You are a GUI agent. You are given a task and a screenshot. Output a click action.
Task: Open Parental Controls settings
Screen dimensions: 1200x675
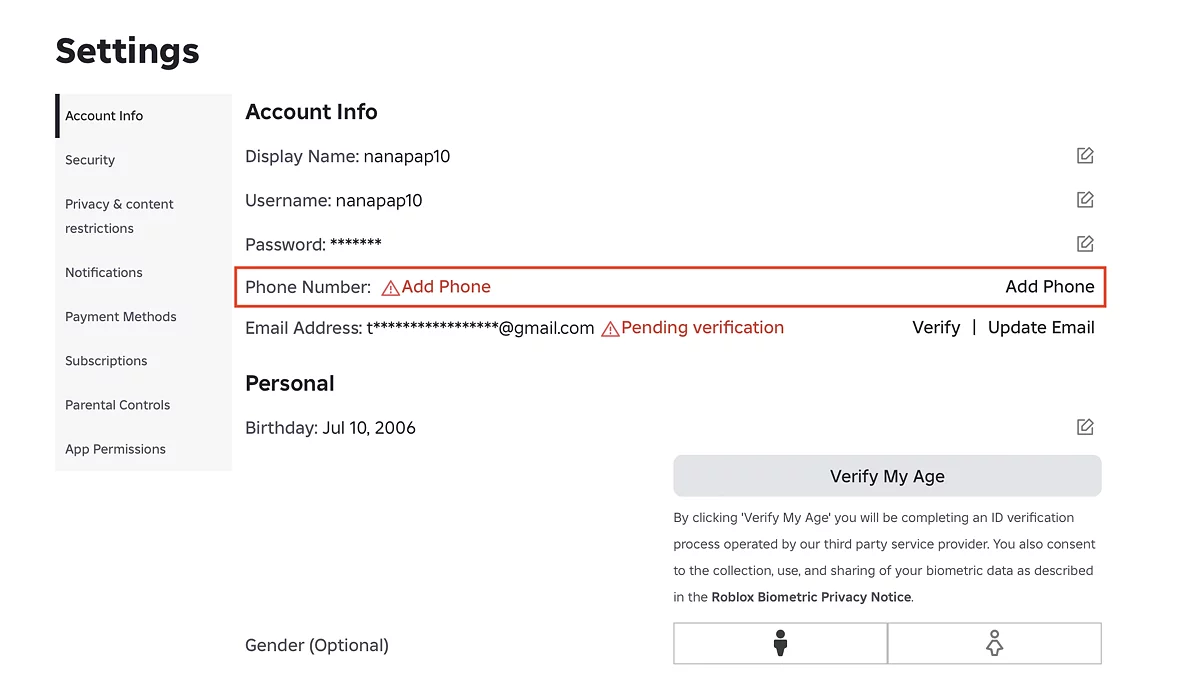pyautogui.click(x=118, y=405)
